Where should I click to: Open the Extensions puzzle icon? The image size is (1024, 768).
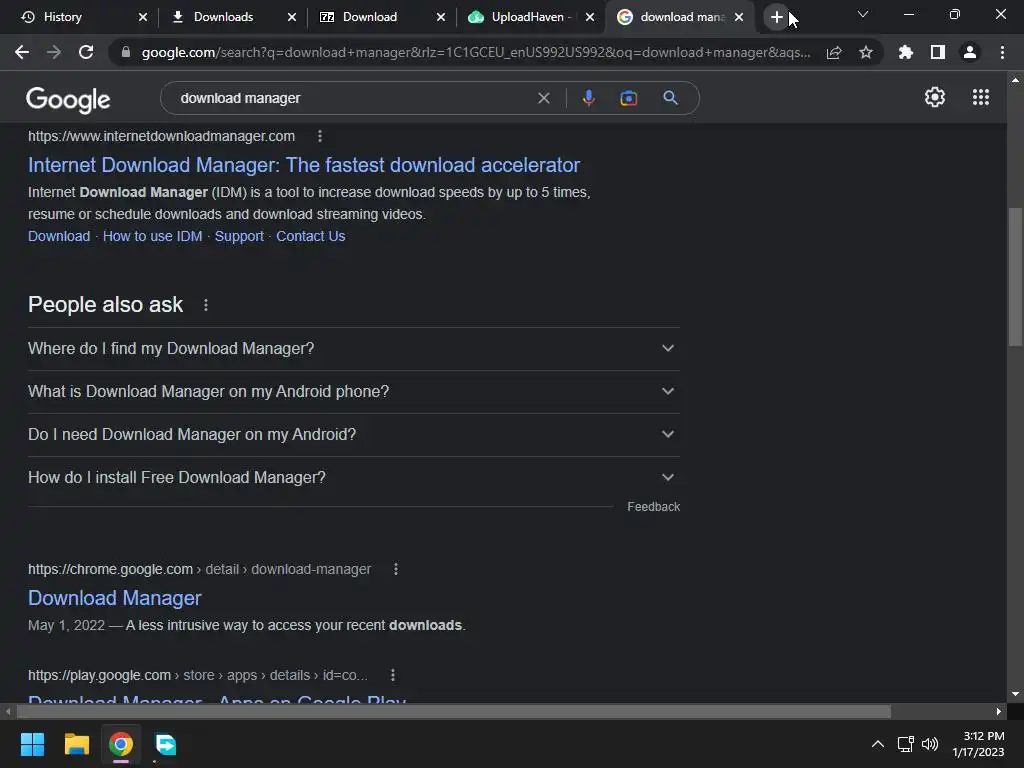coord(905,52)
